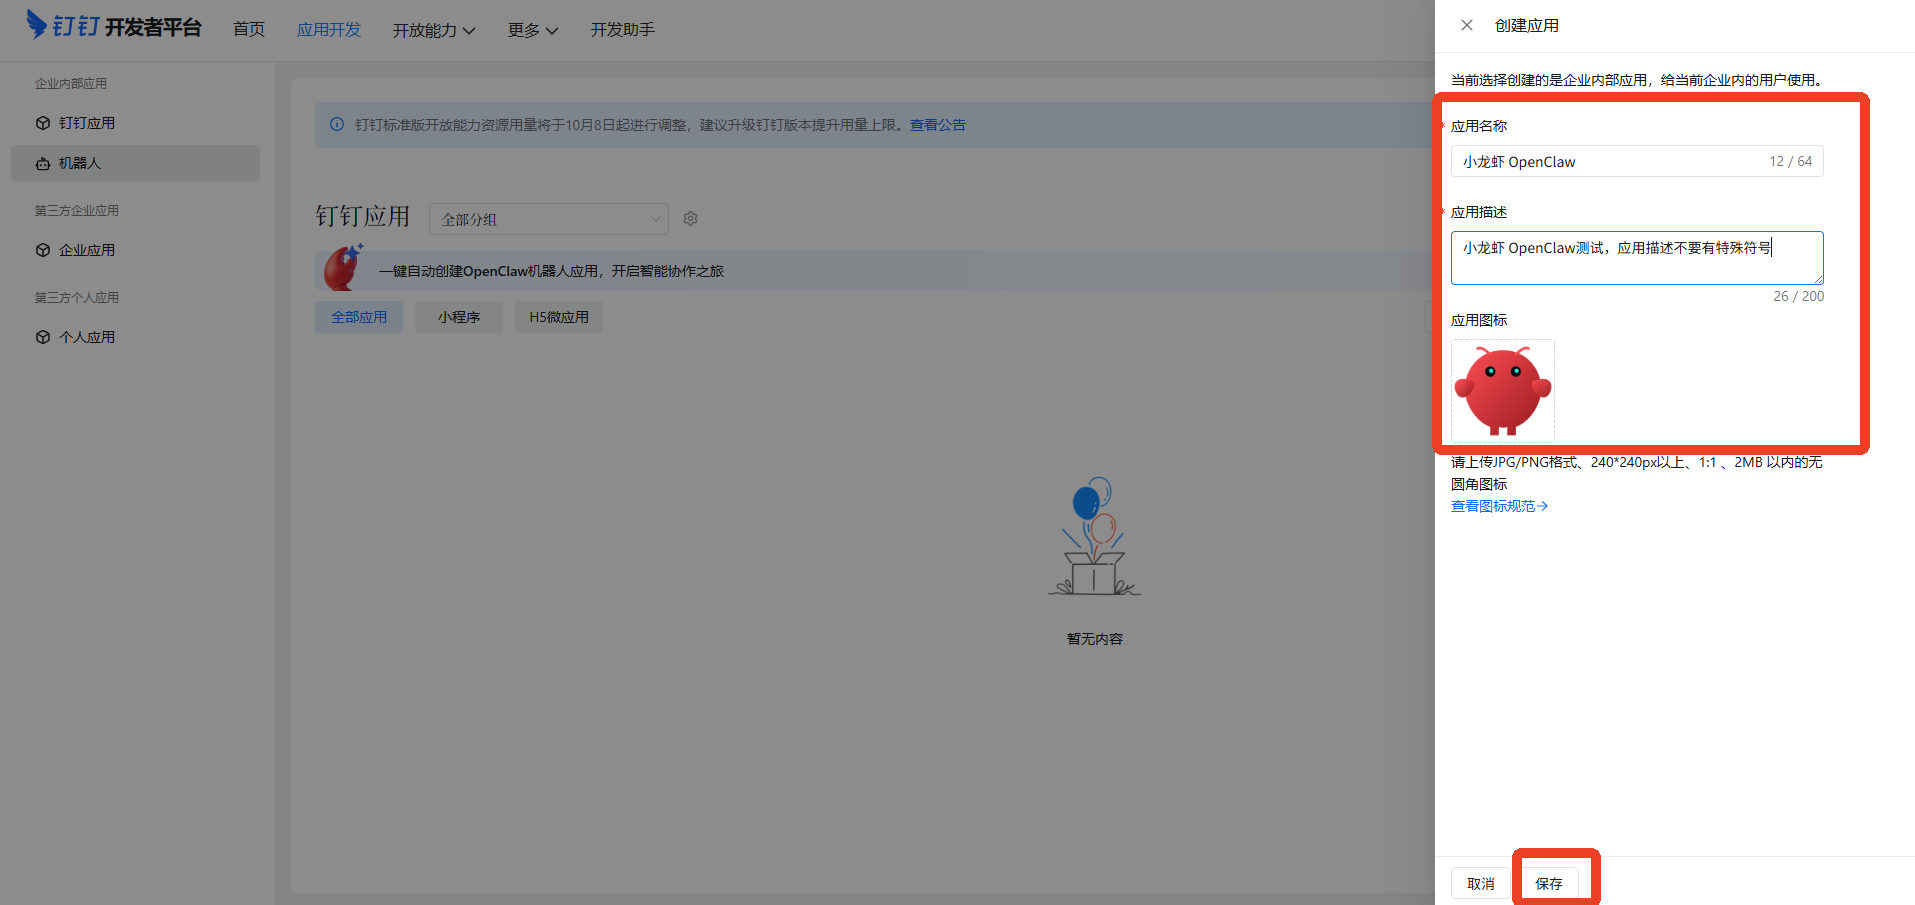Open 个人应用 in the sidebar
The image size is (1915, 905).
tap(87, 337)
